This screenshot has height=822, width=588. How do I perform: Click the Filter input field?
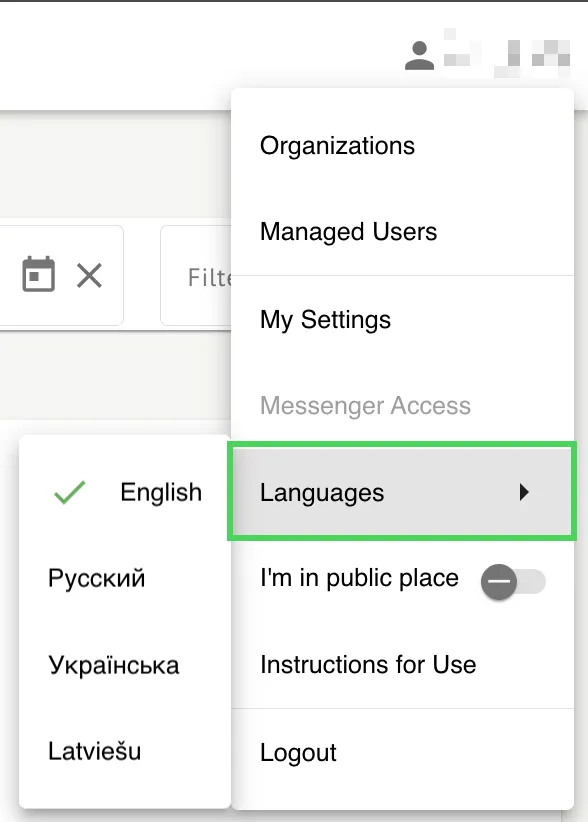tap(196, 276)
